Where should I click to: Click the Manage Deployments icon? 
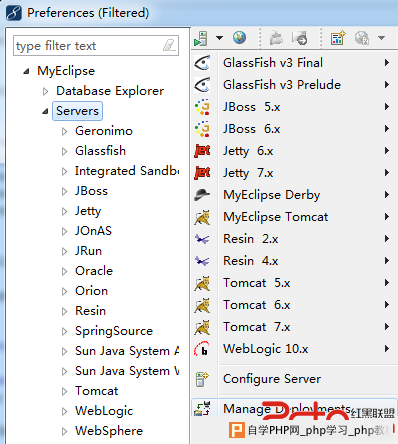tap(202, 408)
